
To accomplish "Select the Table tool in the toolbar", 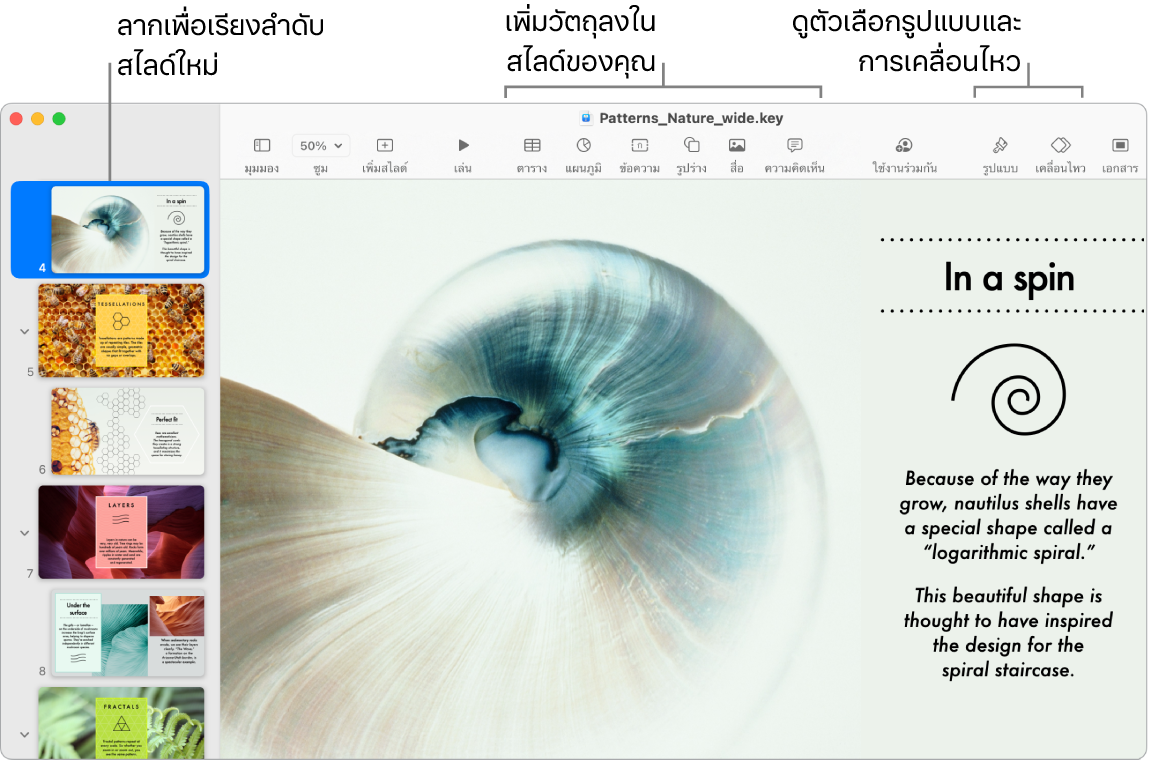I will pos(531,147).
